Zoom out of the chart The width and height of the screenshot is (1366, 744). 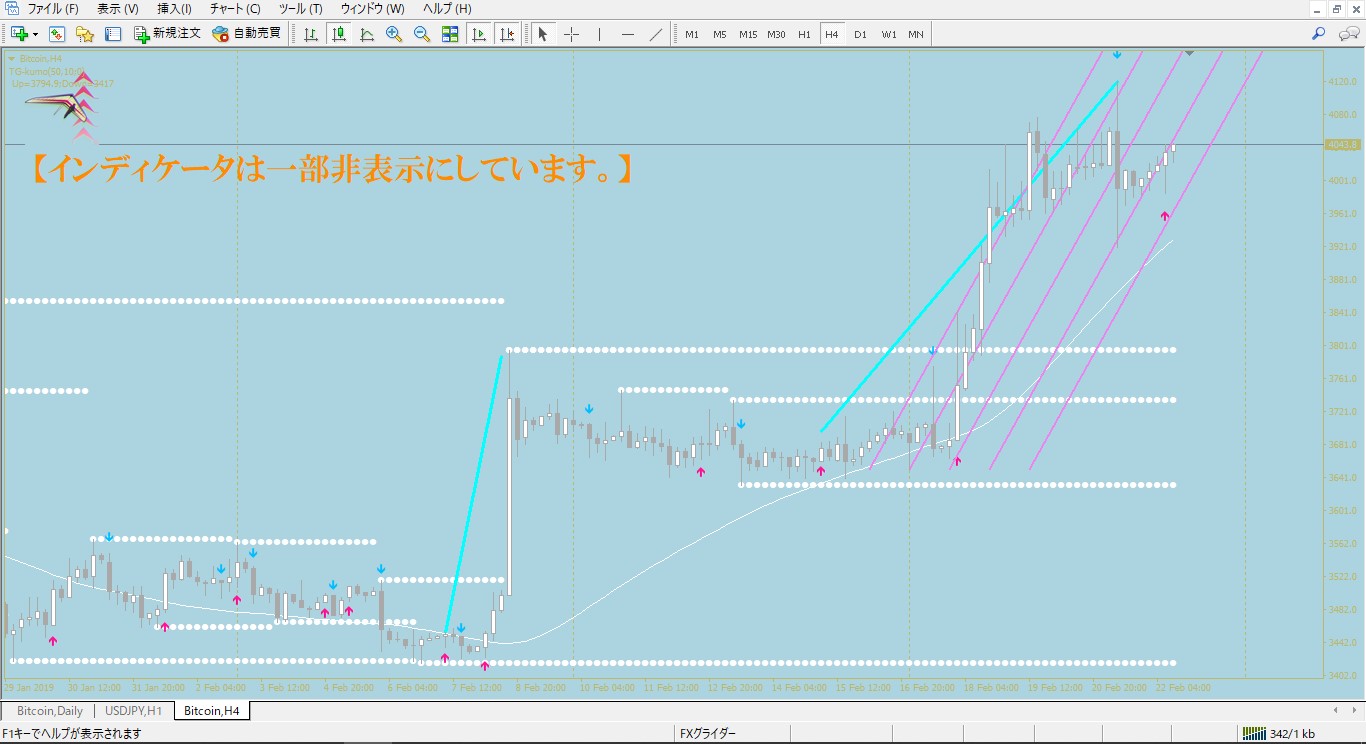click(x=422, y=34)
